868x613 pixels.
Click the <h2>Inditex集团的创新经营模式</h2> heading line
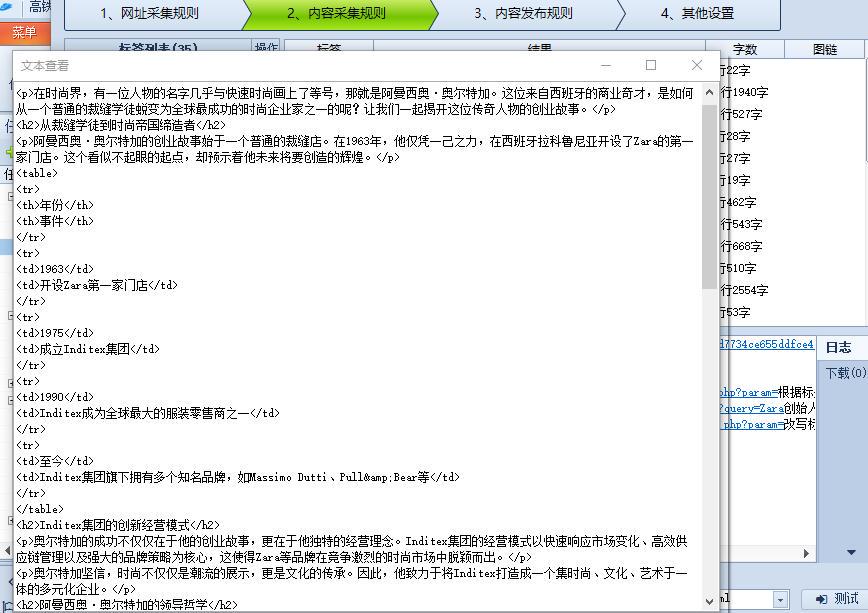118,525
